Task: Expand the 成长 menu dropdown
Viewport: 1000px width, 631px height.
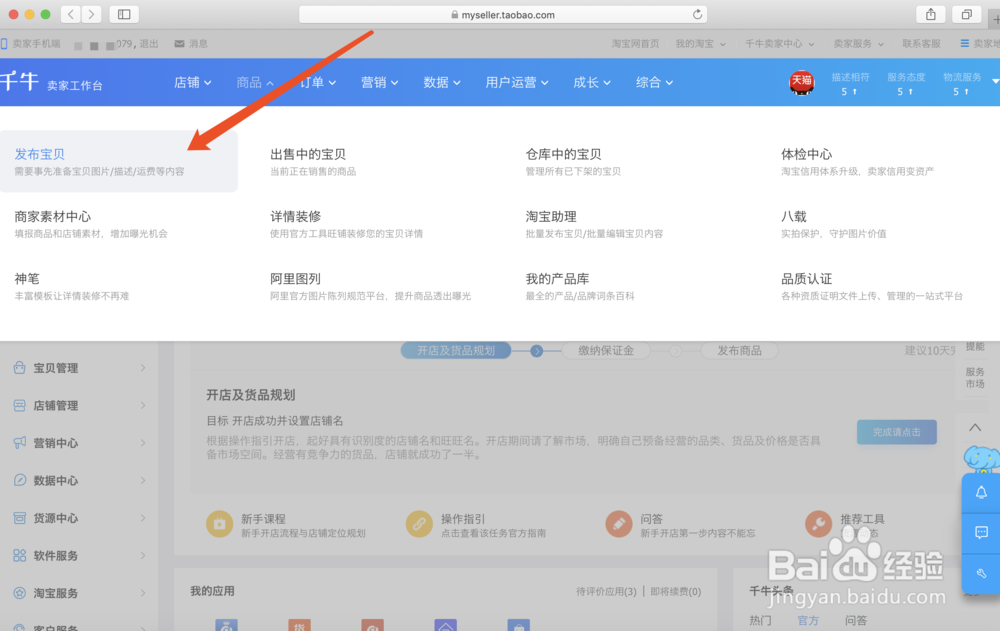Action: [592, 82]
